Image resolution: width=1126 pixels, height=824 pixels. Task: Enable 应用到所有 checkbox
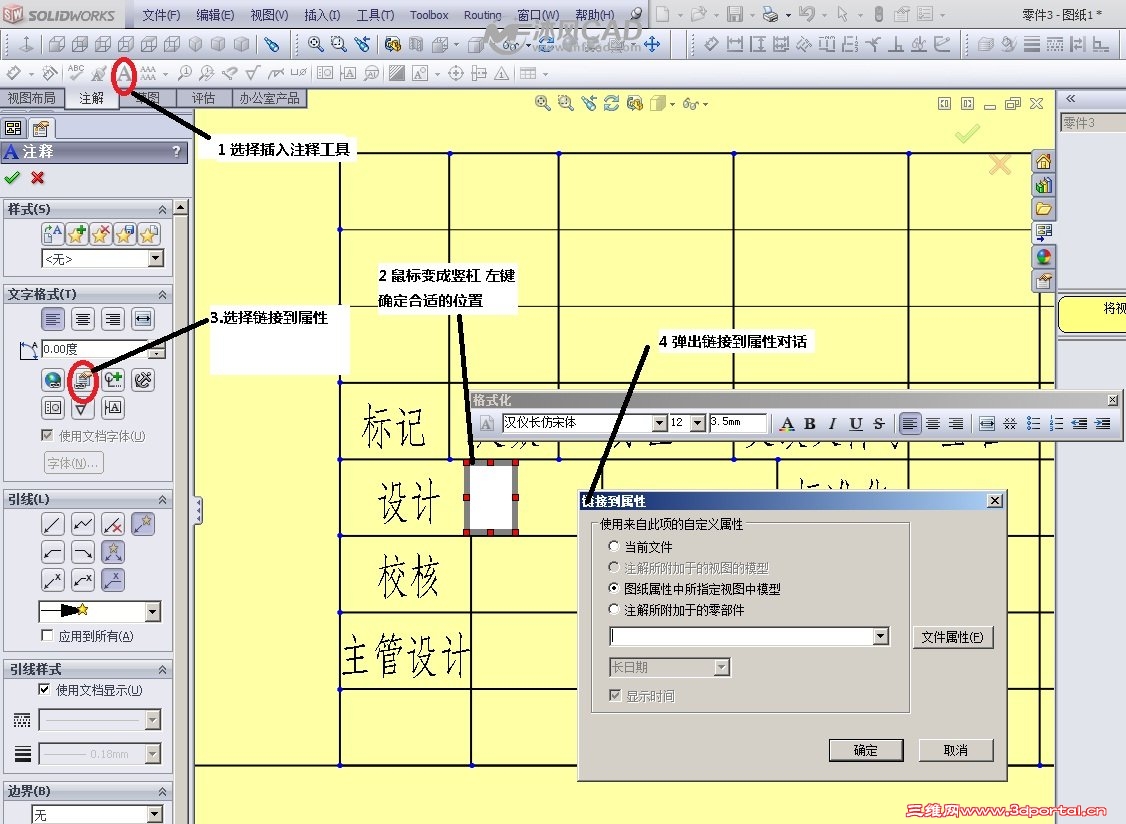tap(47, 636)
